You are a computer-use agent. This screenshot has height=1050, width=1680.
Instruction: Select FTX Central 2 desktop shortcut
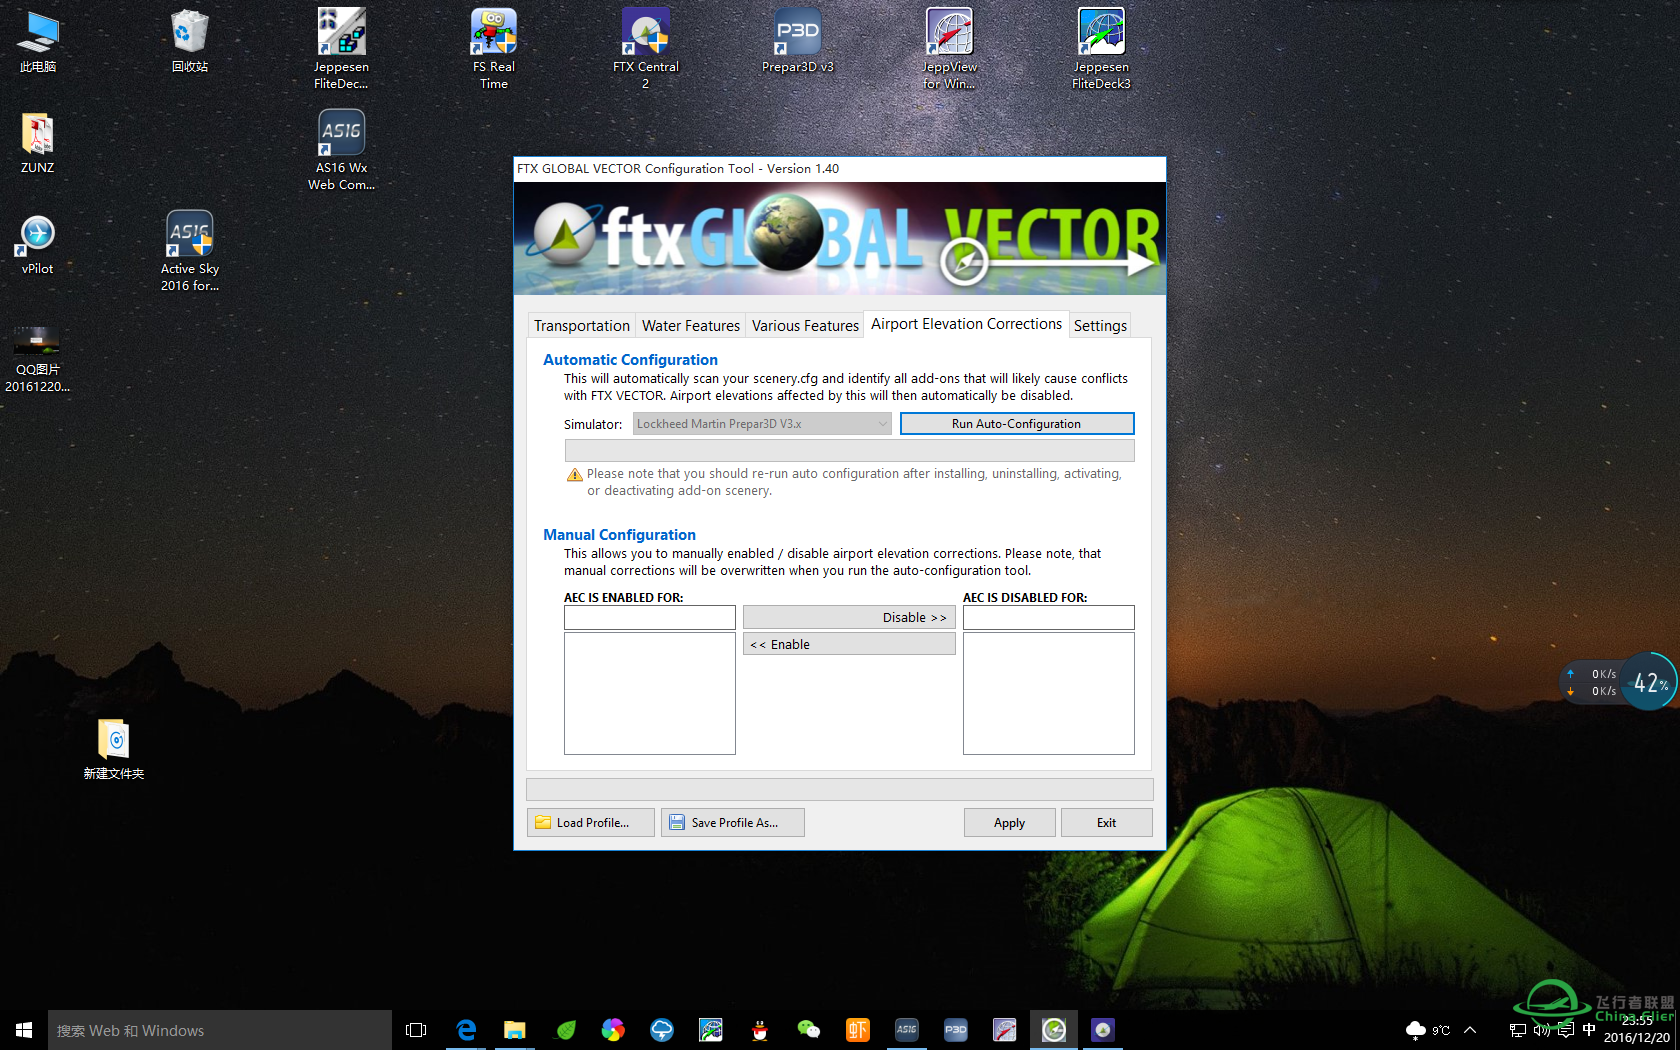coord(646,49)
